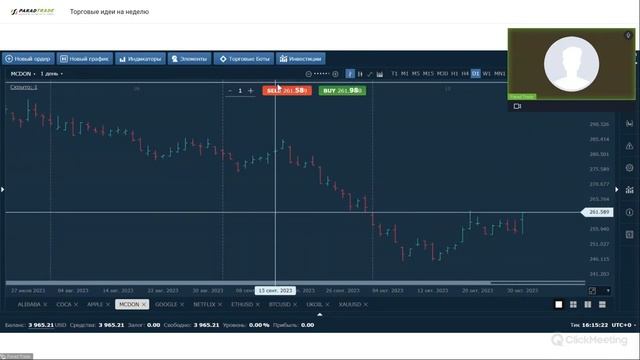Screen dimensions: 640x360
Task: Open the NETFLIX chart tab
Action: coord(204,304)
